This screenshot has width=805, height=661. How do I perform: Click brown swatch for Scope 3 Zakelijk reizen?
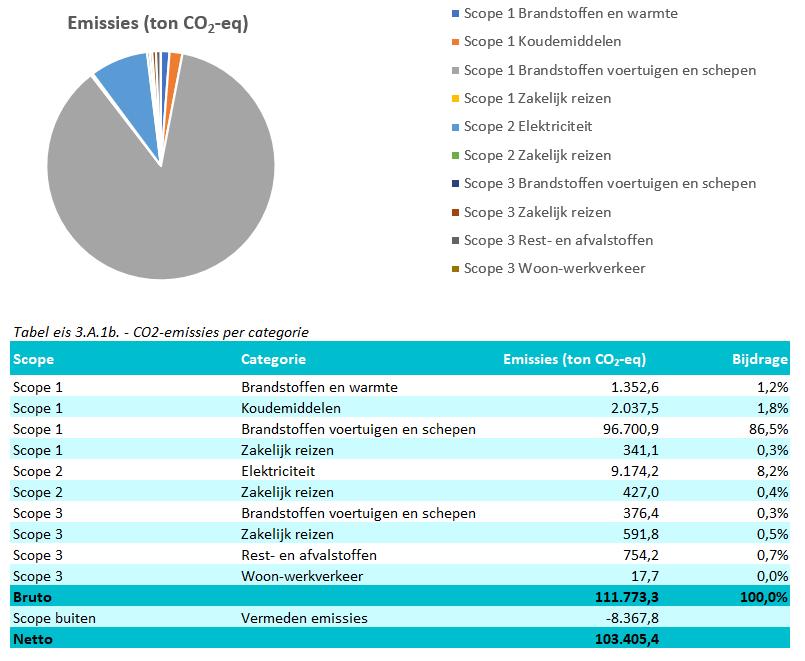(455, 212)
